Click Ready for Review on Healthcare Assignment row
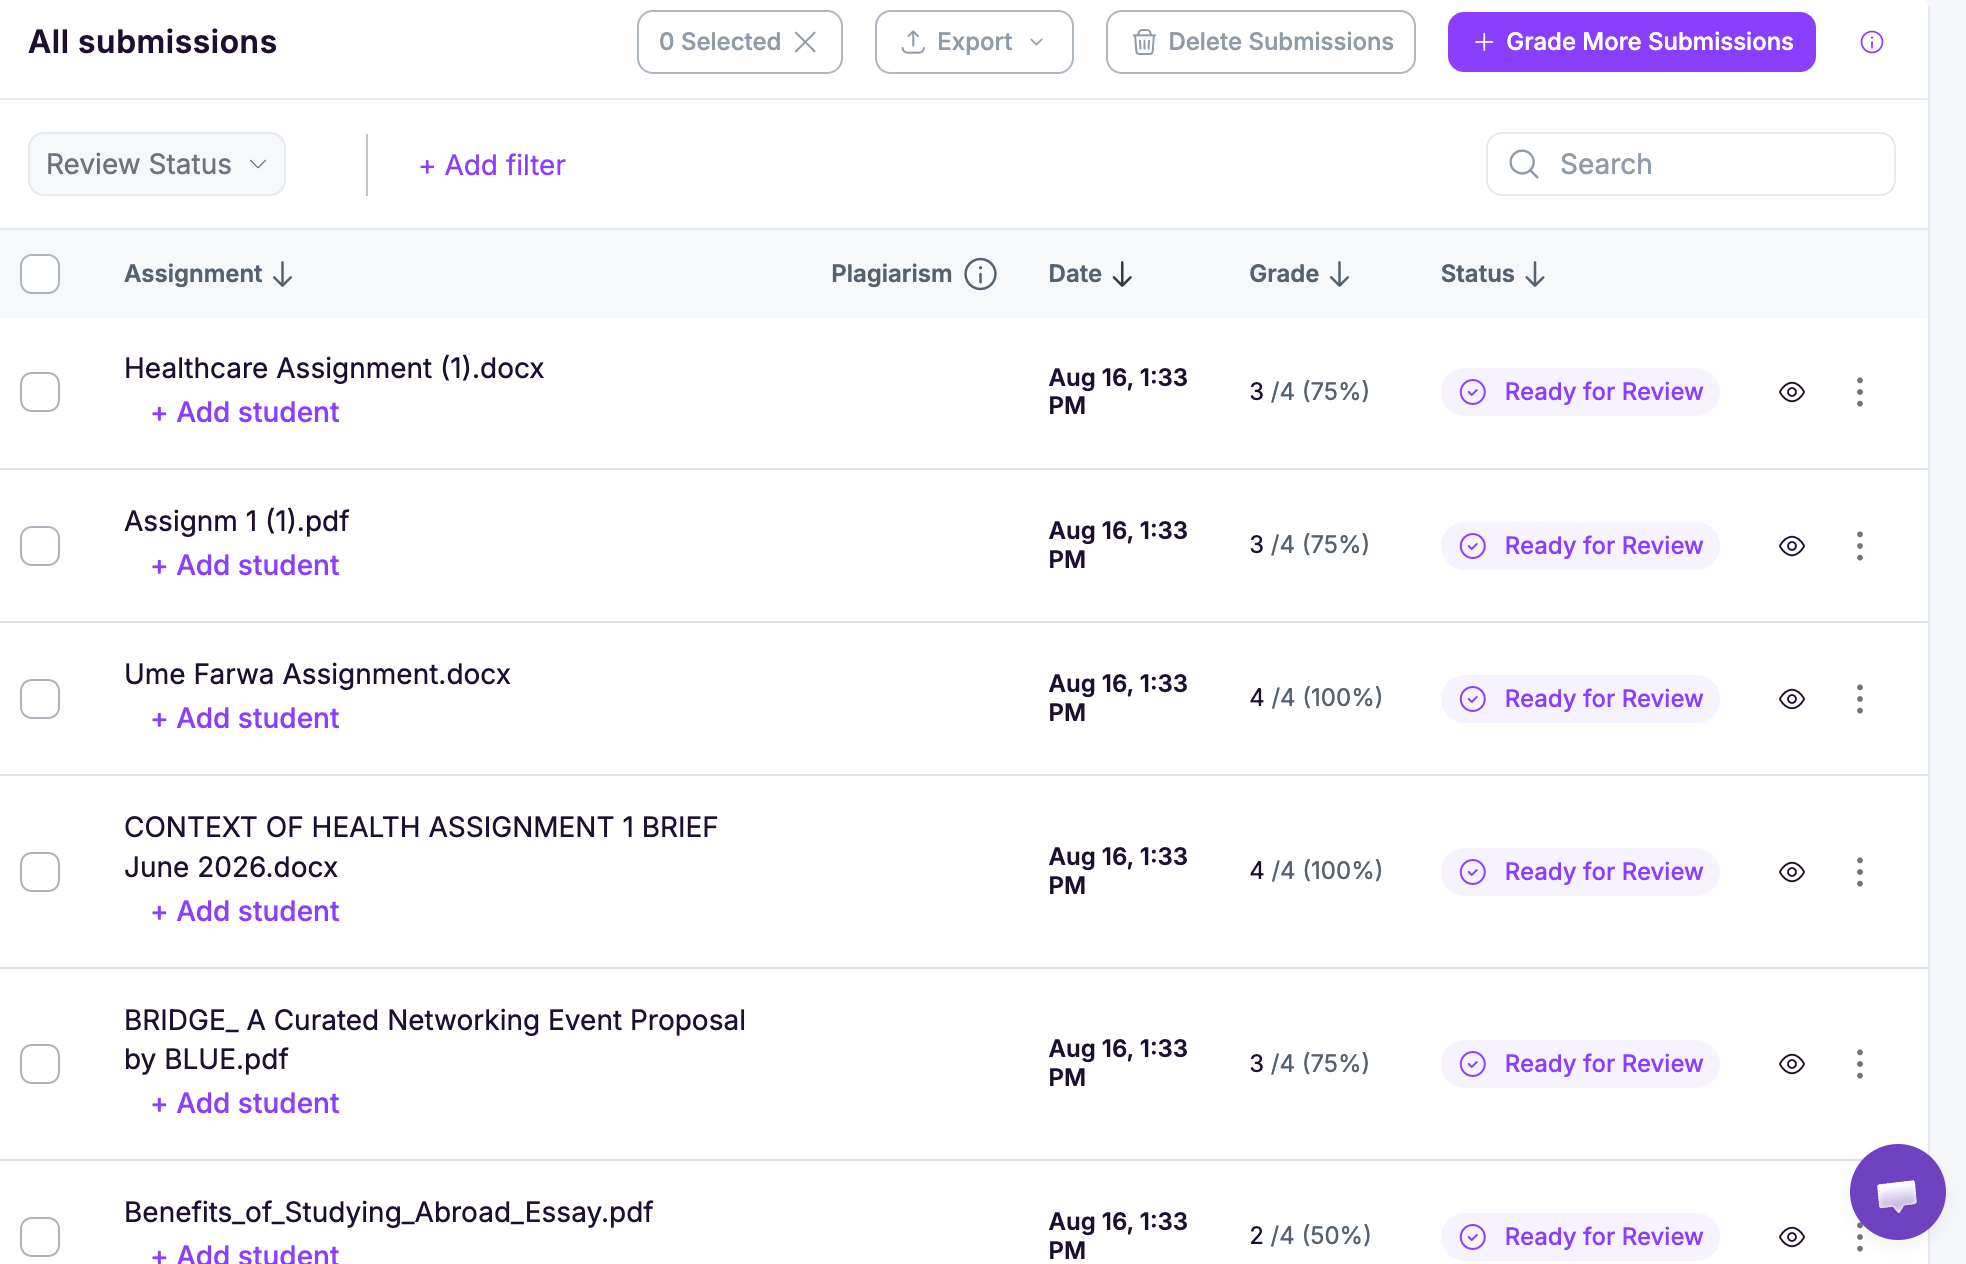The image size is (1966, 1264). (1580, 392)
